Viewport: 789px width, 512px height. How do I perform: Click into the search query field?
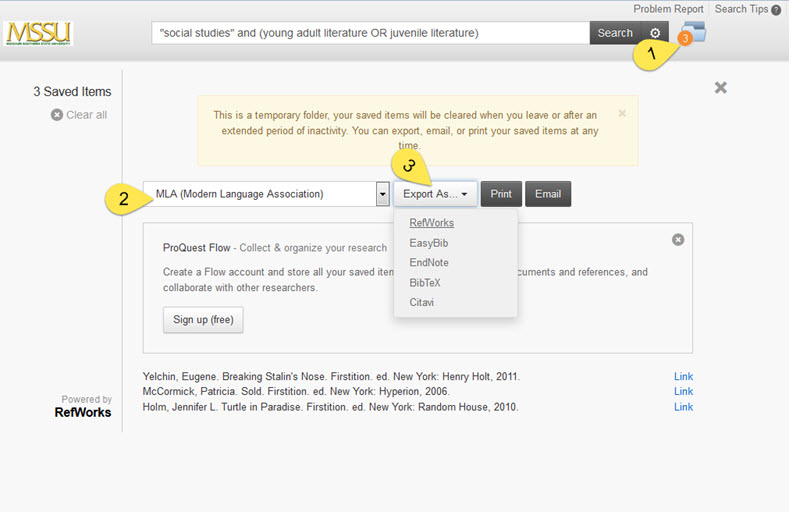pos(370,33)
